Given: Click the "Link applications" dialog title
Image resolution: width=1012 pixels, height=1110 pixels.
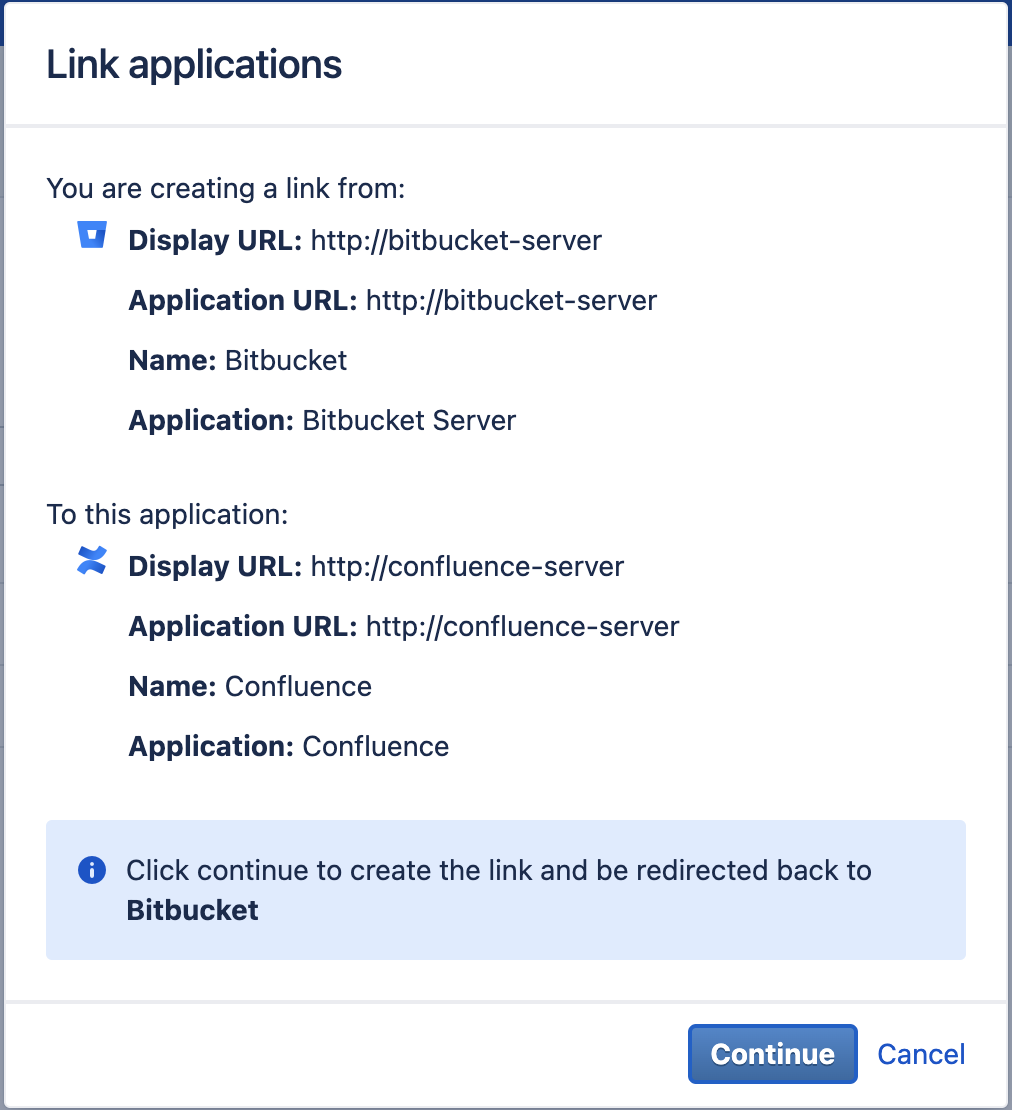Looking at the screenshot, I should 194,65.
